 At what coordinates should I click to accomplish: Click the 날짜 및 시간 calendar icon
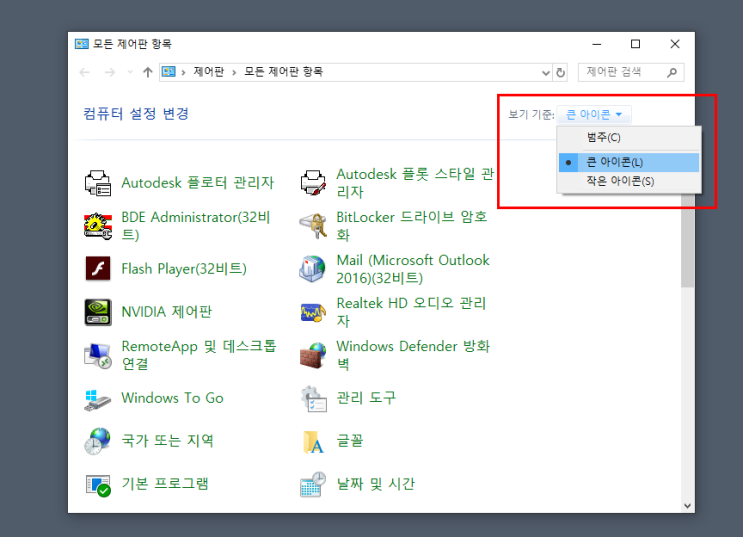[313, 484]
